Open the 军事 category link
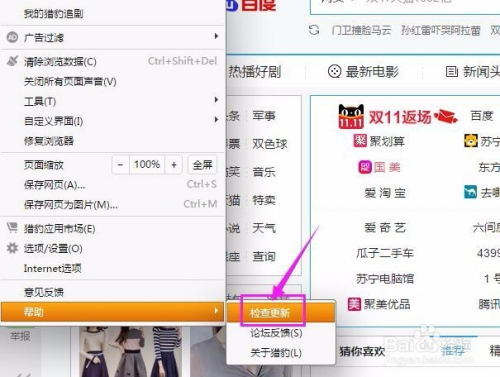This screenshot has height=377, width=500. 264,116
